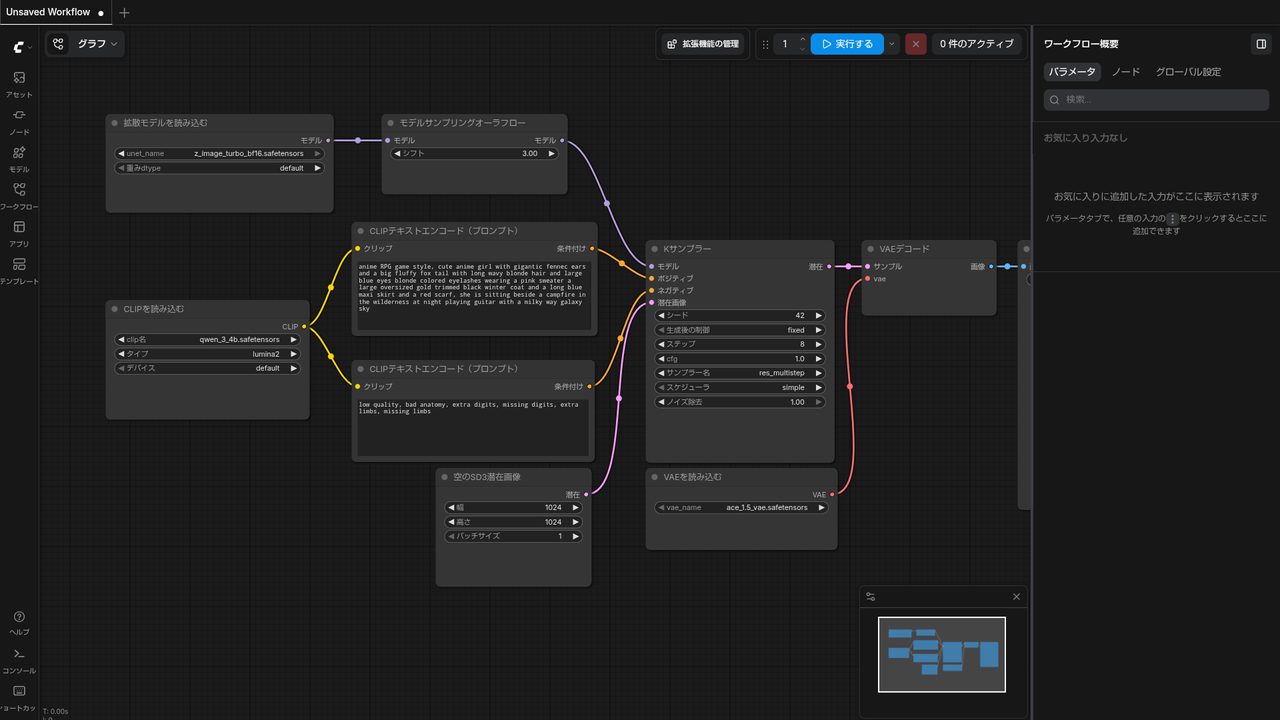This screenshot has height=720, width=1280.
Task: Open the アセット sidebar panel
Action: point(19,84)
